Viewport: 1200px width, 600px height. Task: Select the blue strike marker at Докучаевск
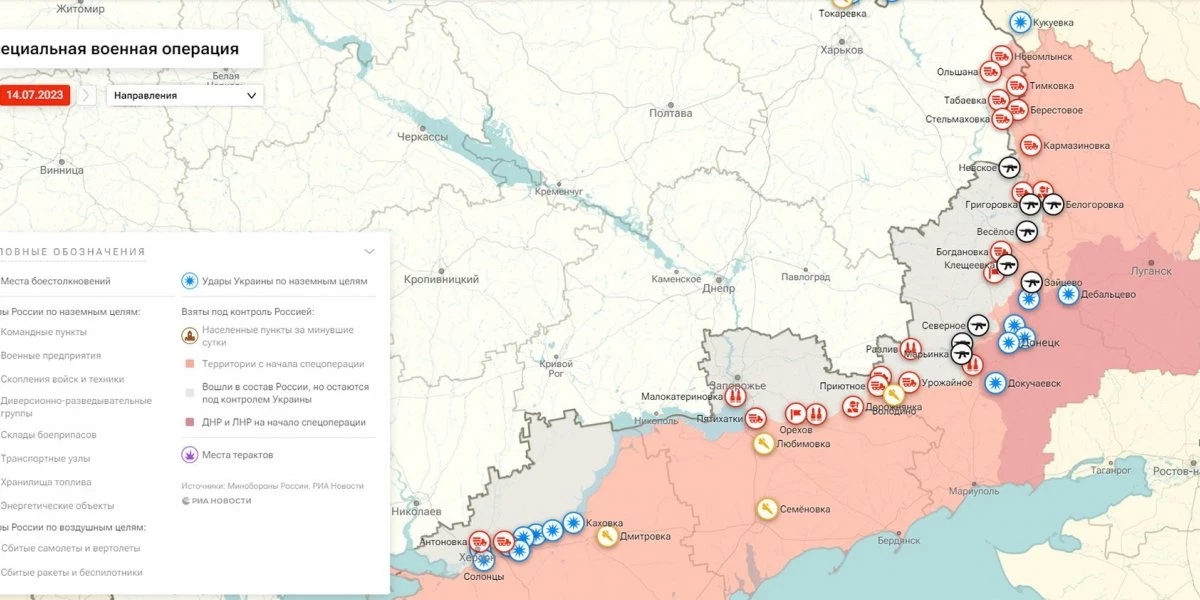995,382
